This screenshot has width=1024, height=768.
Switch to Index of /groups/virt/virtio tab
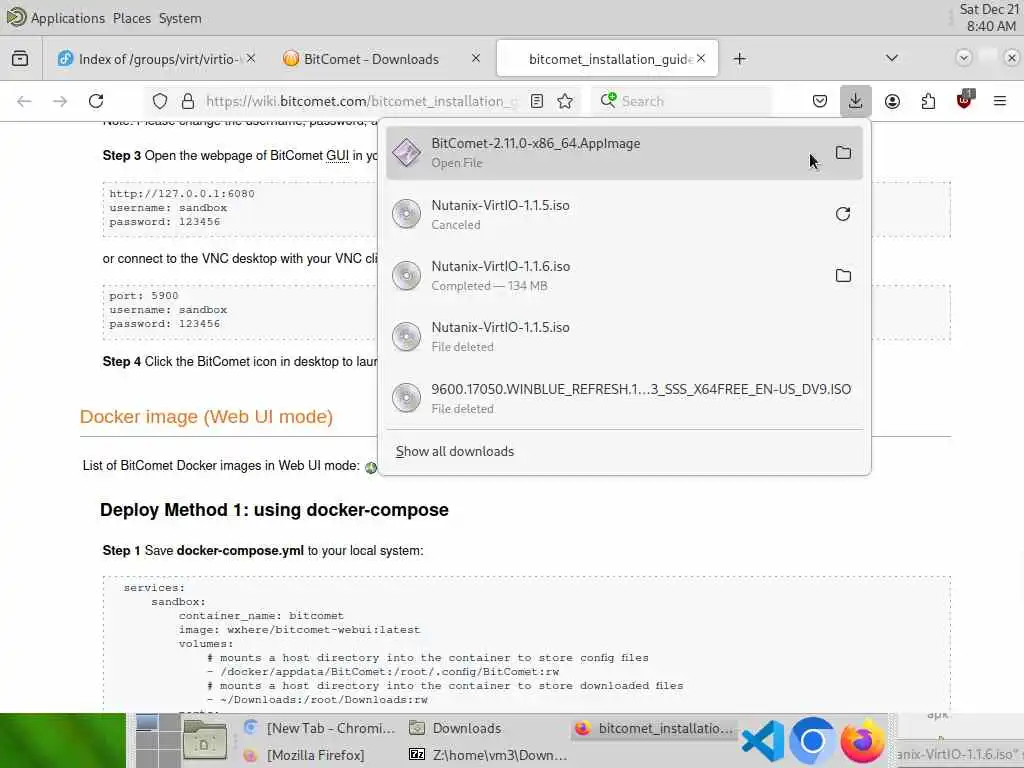coord(155,59)
